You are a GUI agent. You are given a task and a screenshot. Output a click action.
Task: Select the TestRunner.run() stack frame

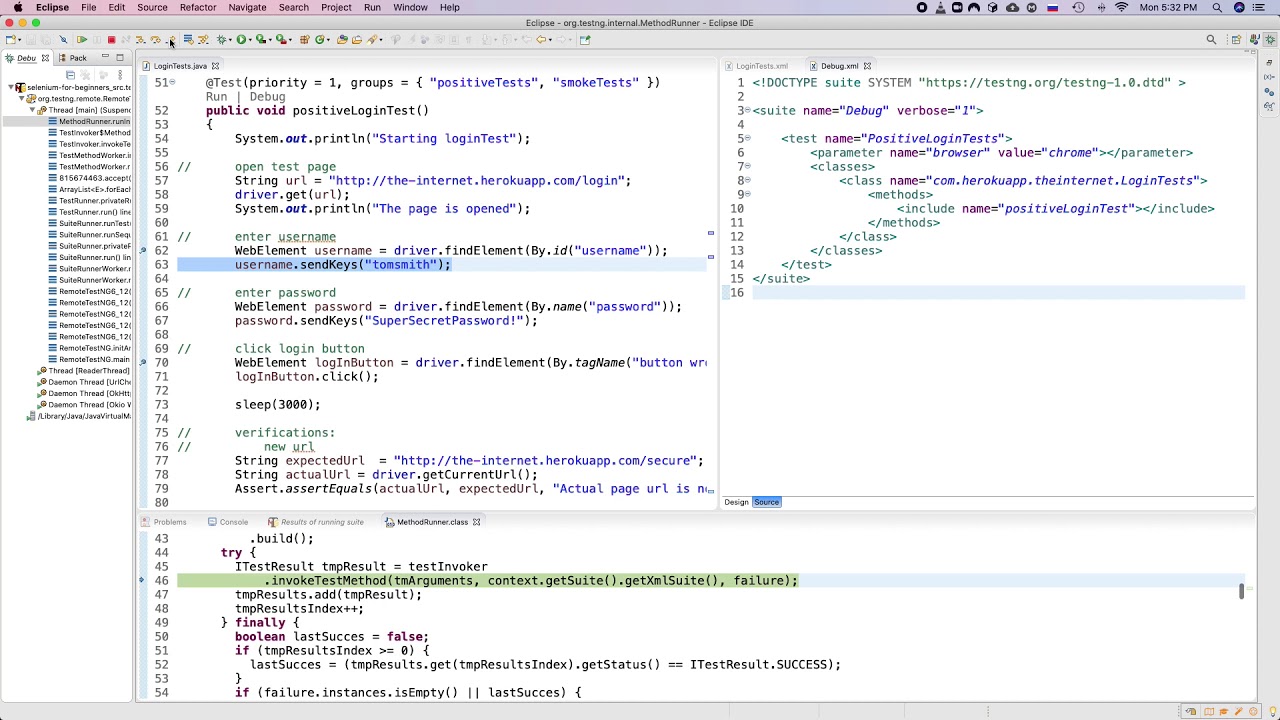tap(94, 212)
